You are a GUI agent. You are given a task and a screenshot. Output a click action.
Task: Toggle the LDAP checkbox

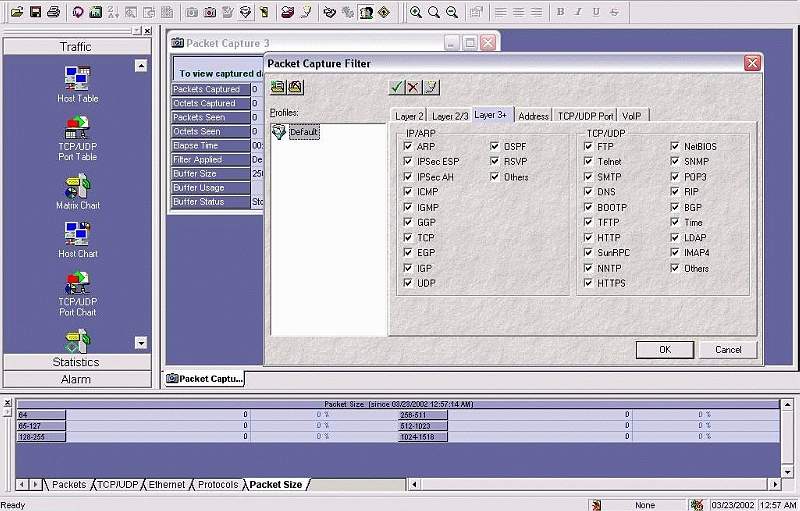point(675,238)
